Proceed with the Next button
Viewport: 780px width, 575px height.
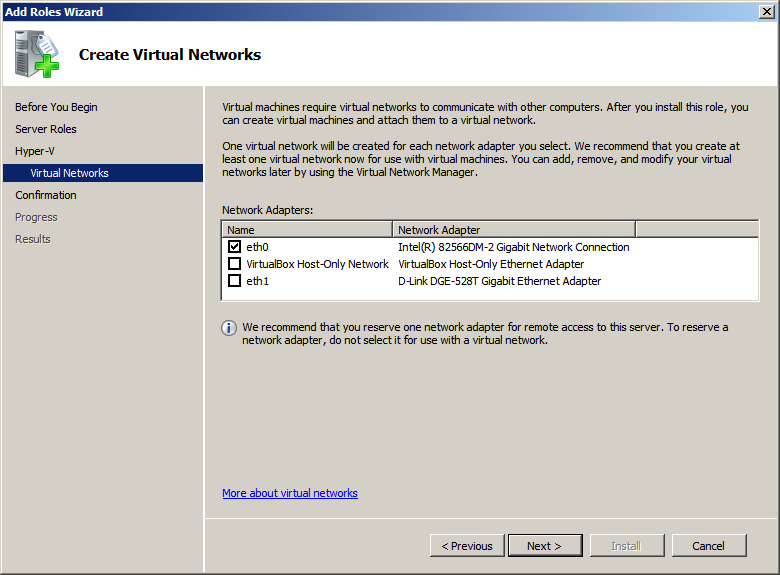544,546
